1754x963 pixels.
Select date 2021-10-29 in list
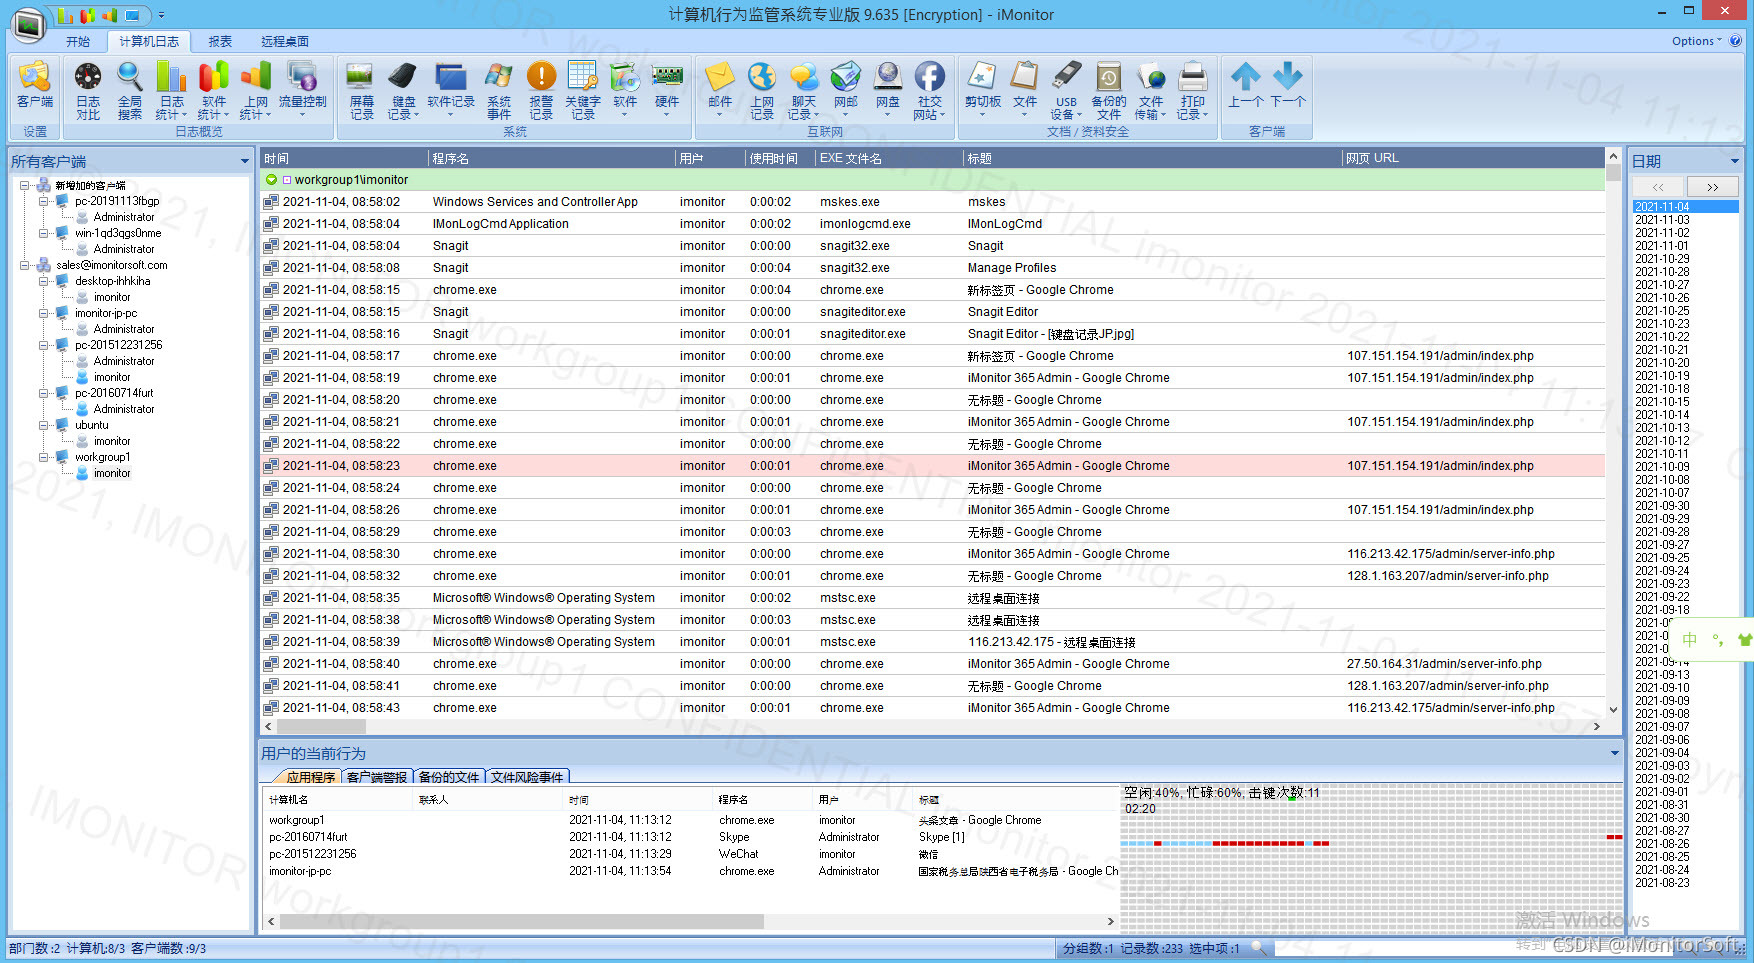(x=1662, y=259)
